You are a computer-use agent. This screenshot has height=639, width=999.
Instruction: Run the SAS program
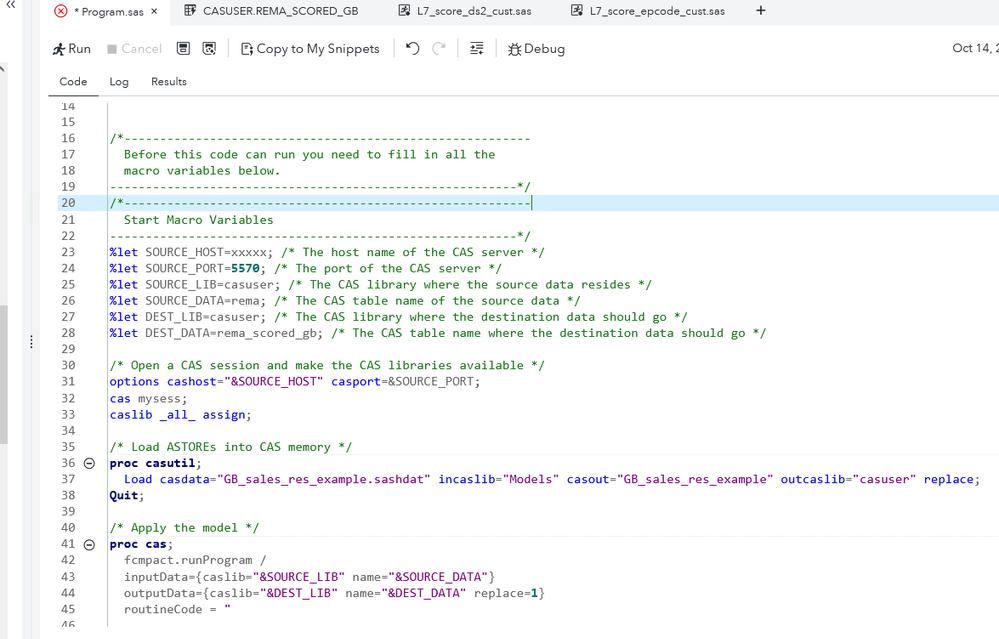click(71, 49)
